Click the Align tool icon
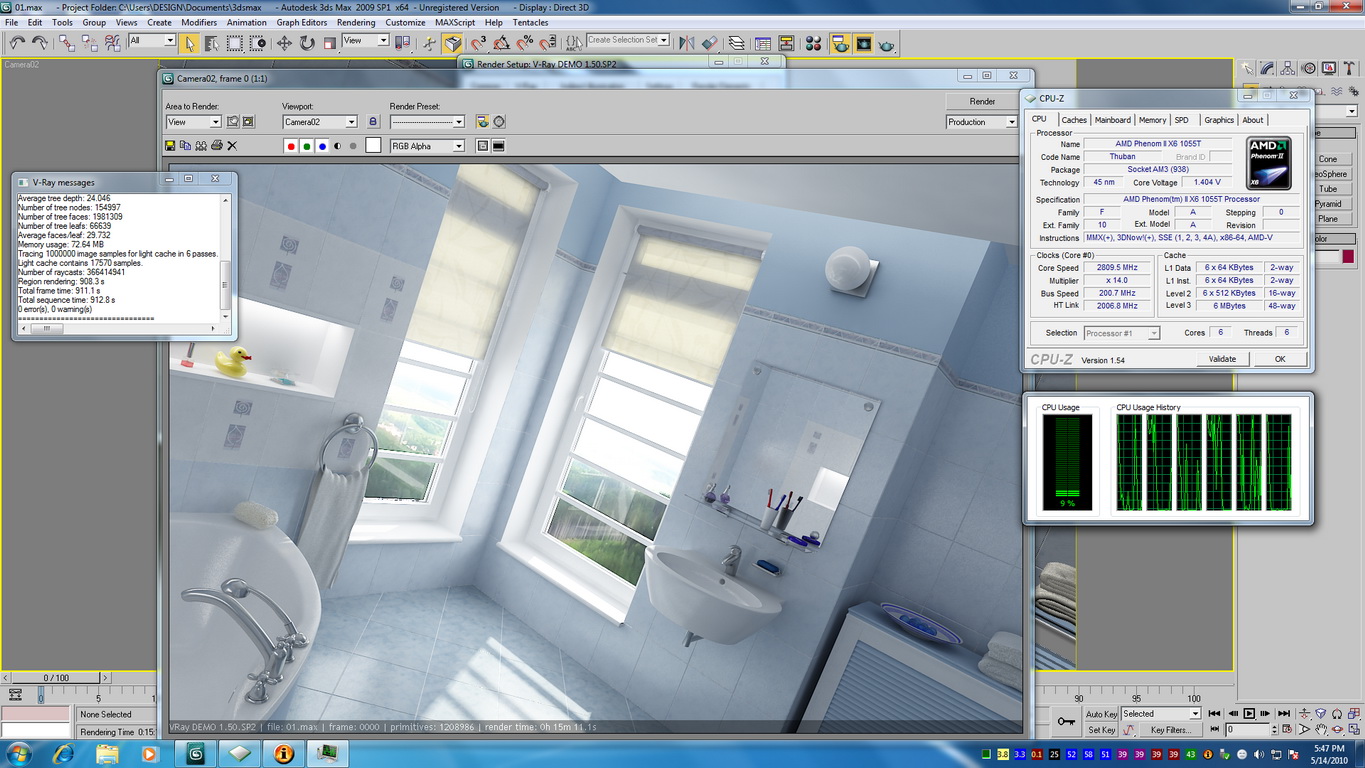Screen dimensions: 1365x768 pos(709,43)
